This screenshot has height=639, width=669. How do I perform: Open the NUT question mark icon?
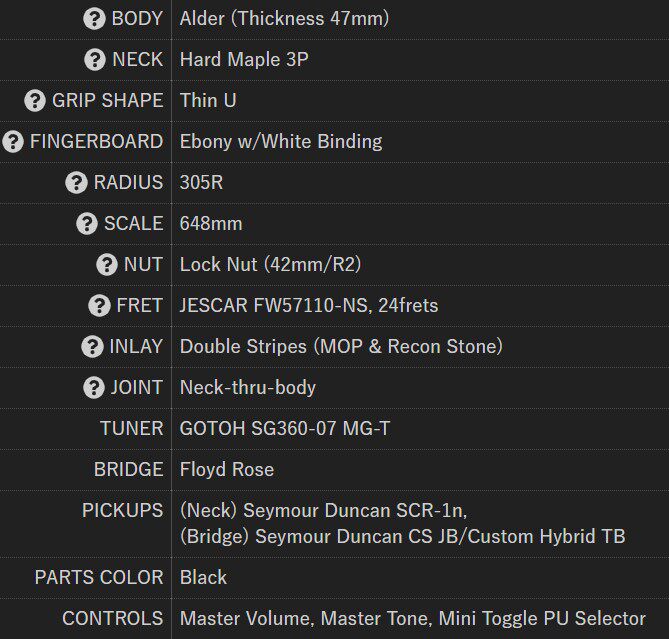pos(107,265)
